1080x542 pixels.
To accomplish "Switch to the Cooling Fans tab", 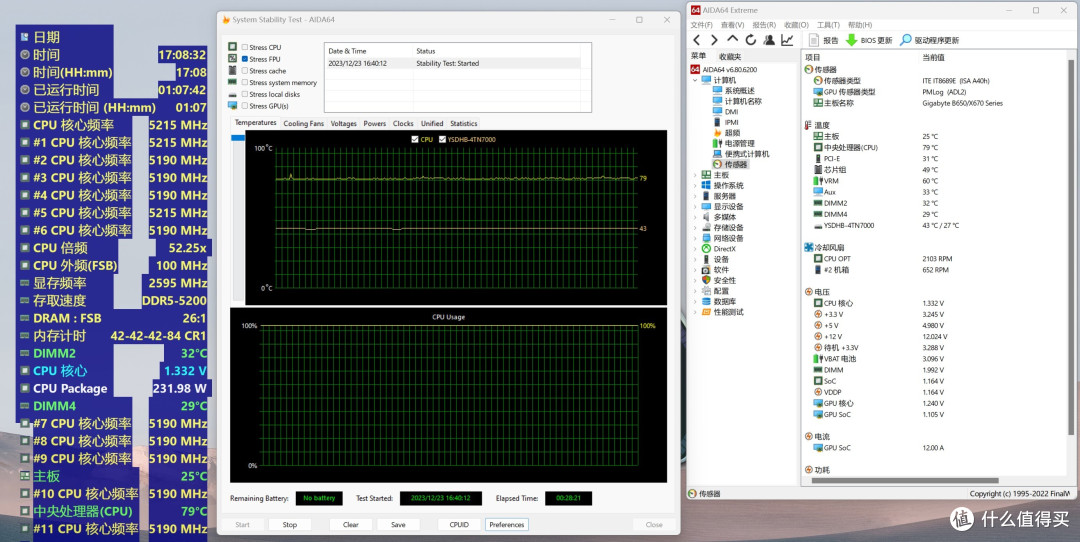I will [x=303, y=124].
